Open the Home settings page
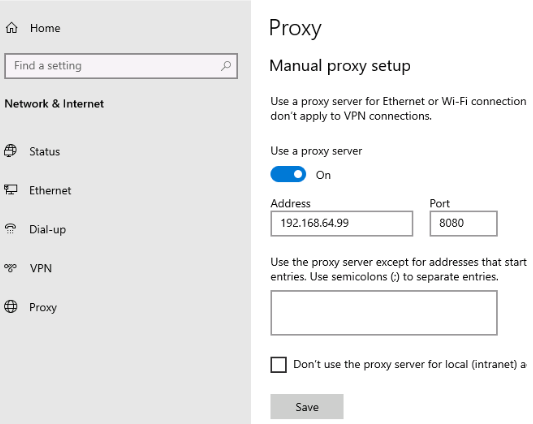 45,28
